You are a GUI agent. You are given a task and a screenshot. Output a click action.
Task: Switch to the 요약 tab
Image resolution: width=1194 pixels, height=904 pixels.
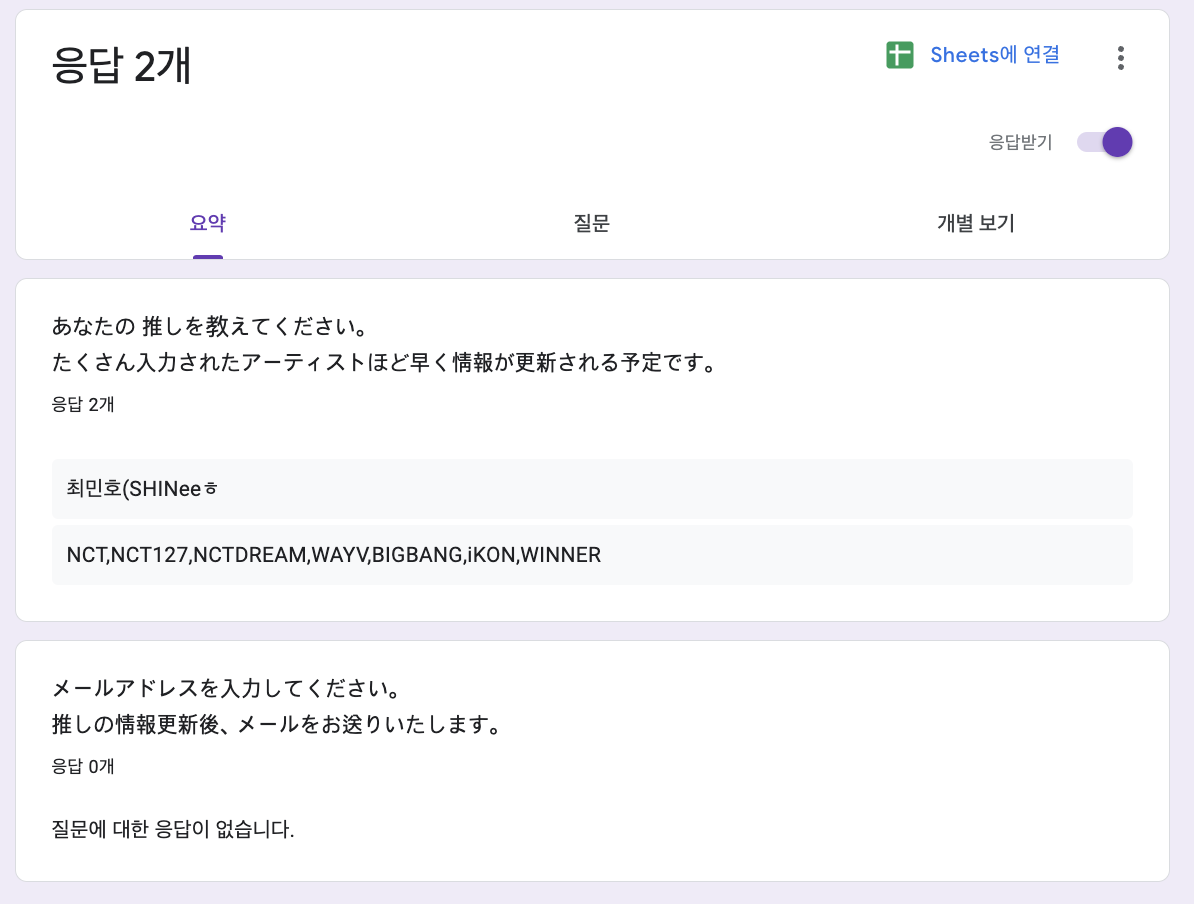[x=208, y=223]
